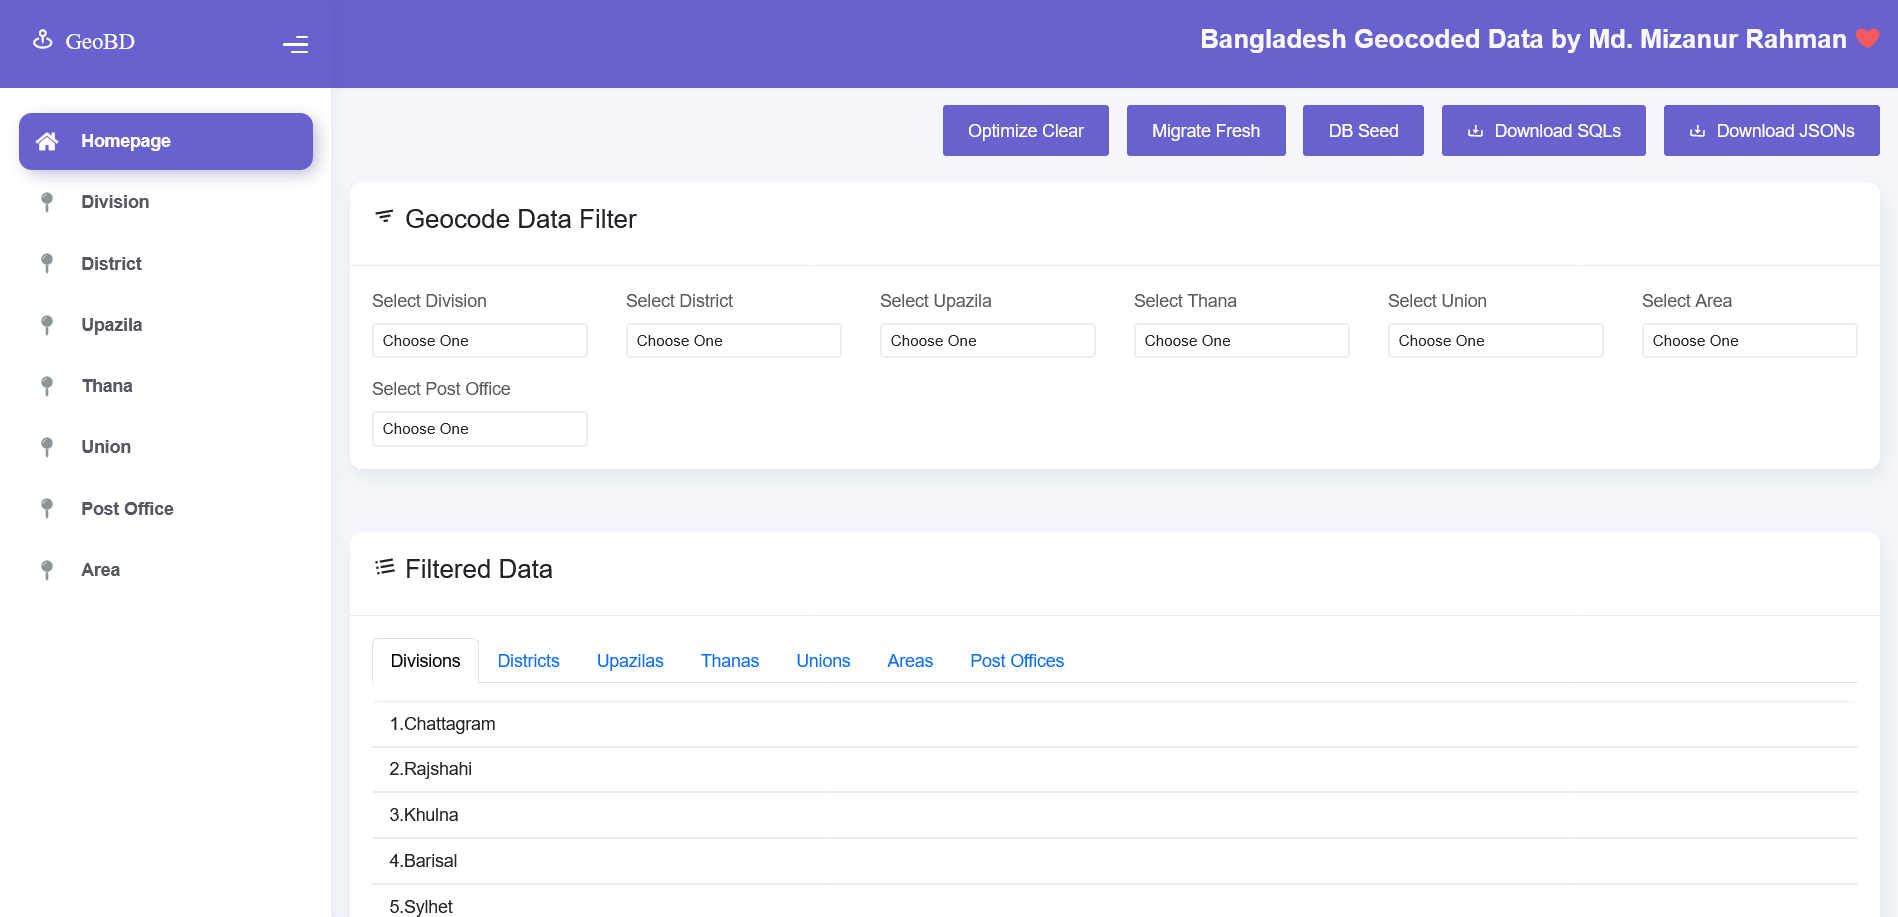Click the pin icon next to Post Office
Screen dimensions: 1898x917
(46, 508)
